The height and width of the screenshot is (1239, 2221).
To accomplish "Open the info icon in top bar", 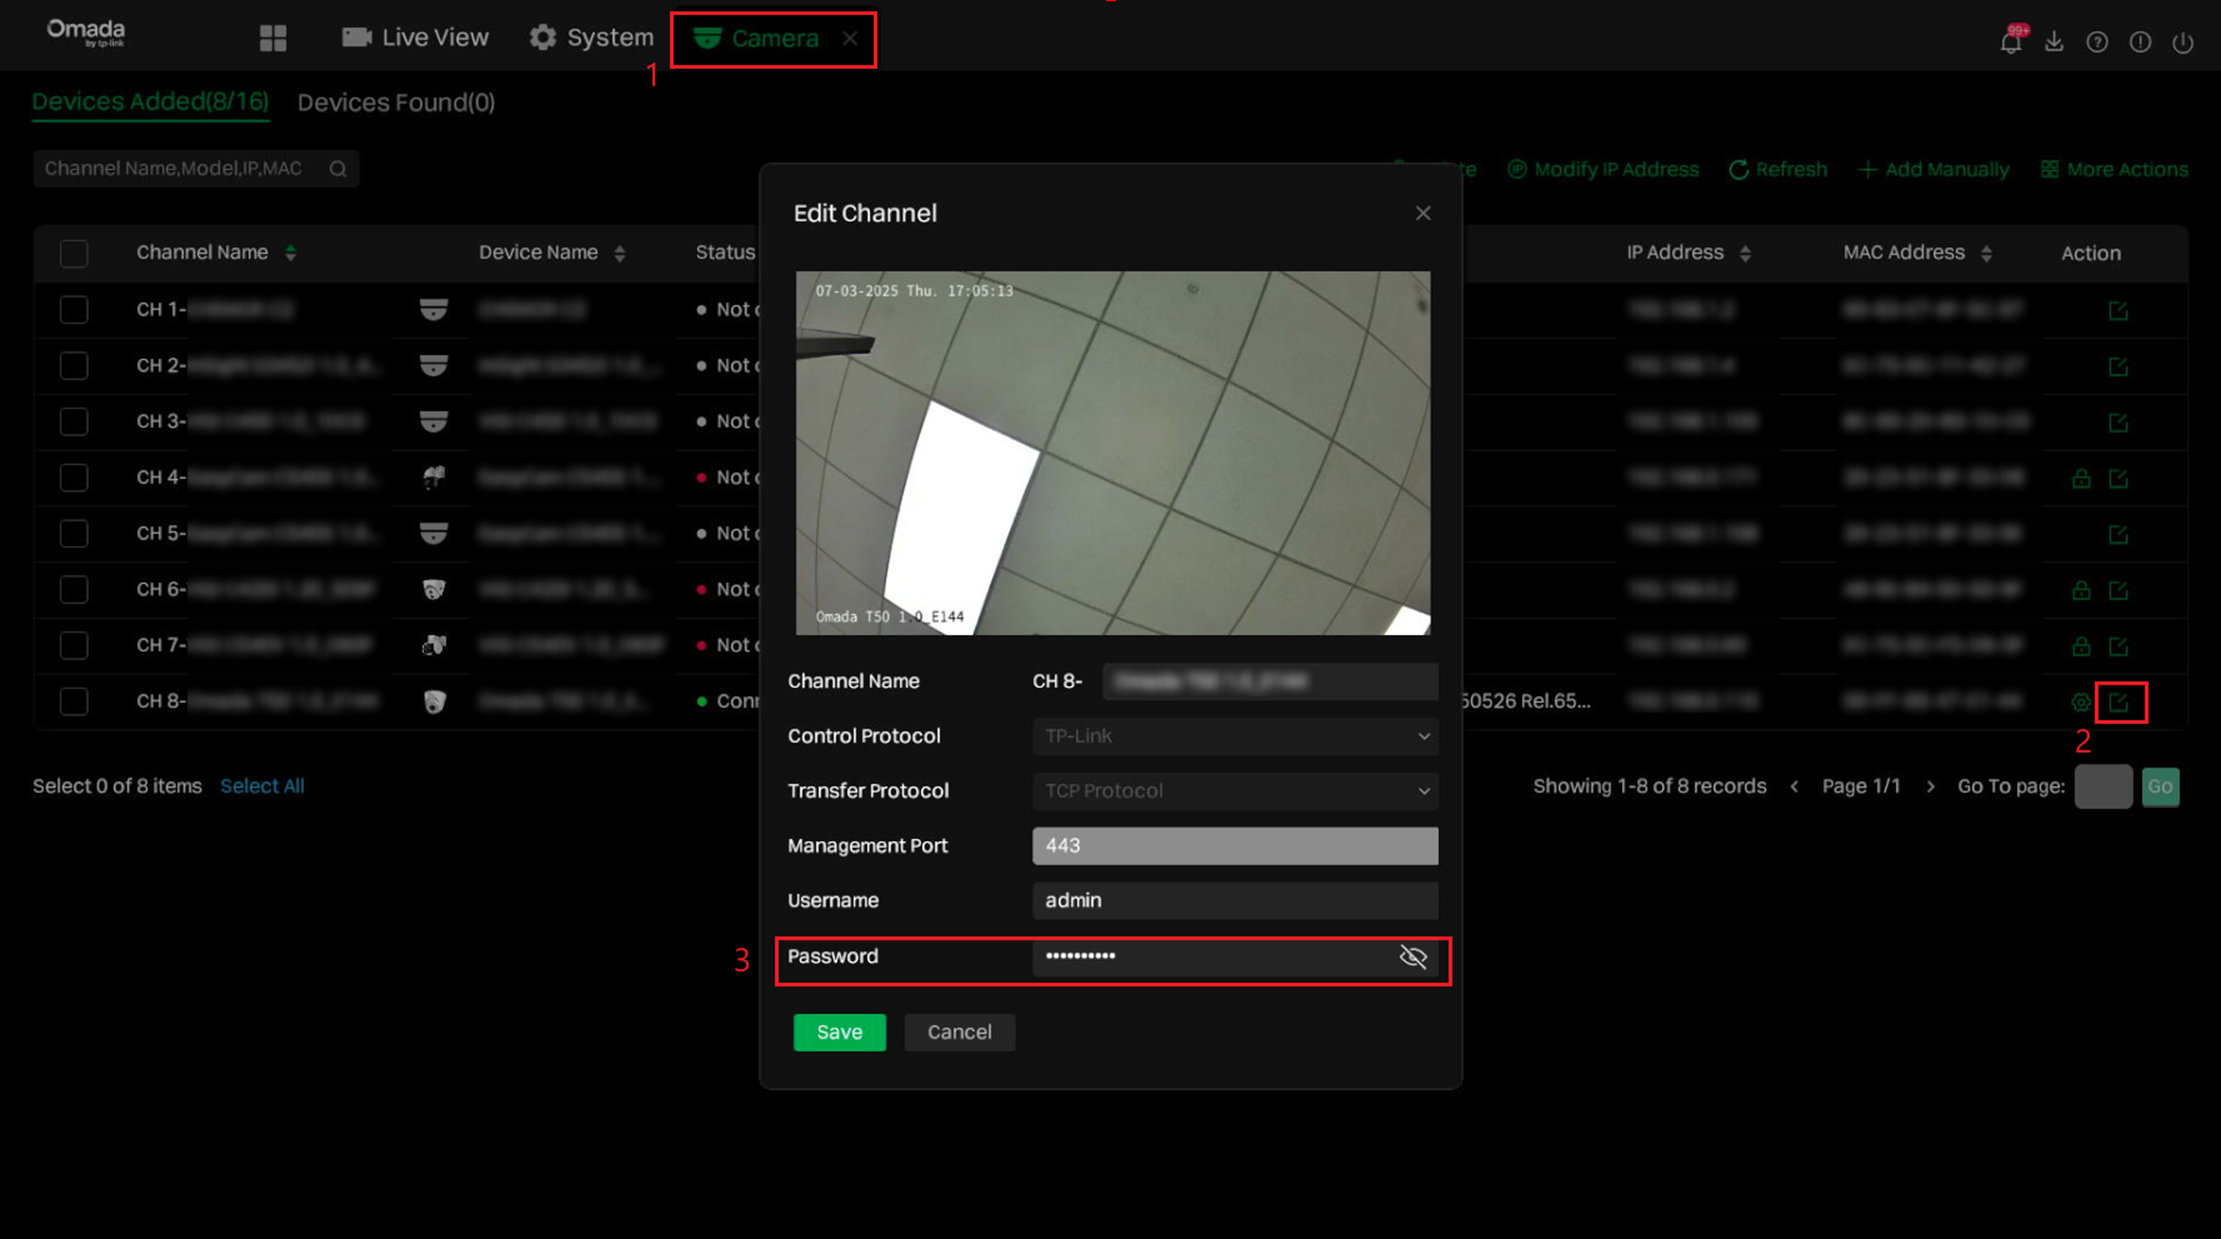I will point(2140,42).
